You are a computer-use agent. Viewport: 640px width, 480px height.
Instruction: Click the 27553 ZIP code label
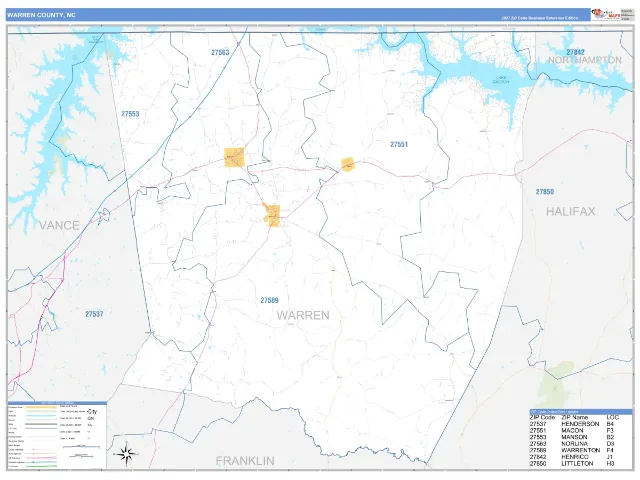(x=130, y=114)
